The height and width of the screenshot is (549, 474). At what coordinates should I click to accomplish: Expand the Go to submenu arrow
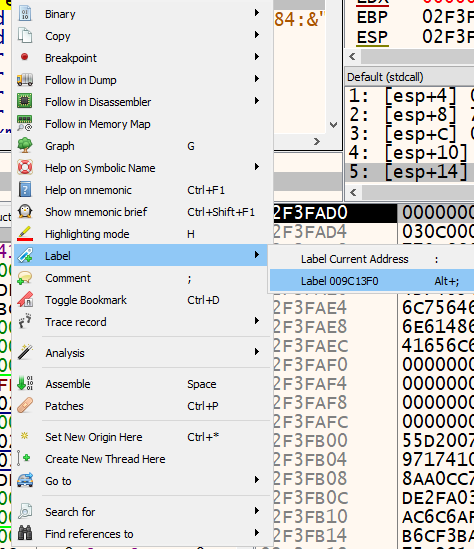click(257, 480)
